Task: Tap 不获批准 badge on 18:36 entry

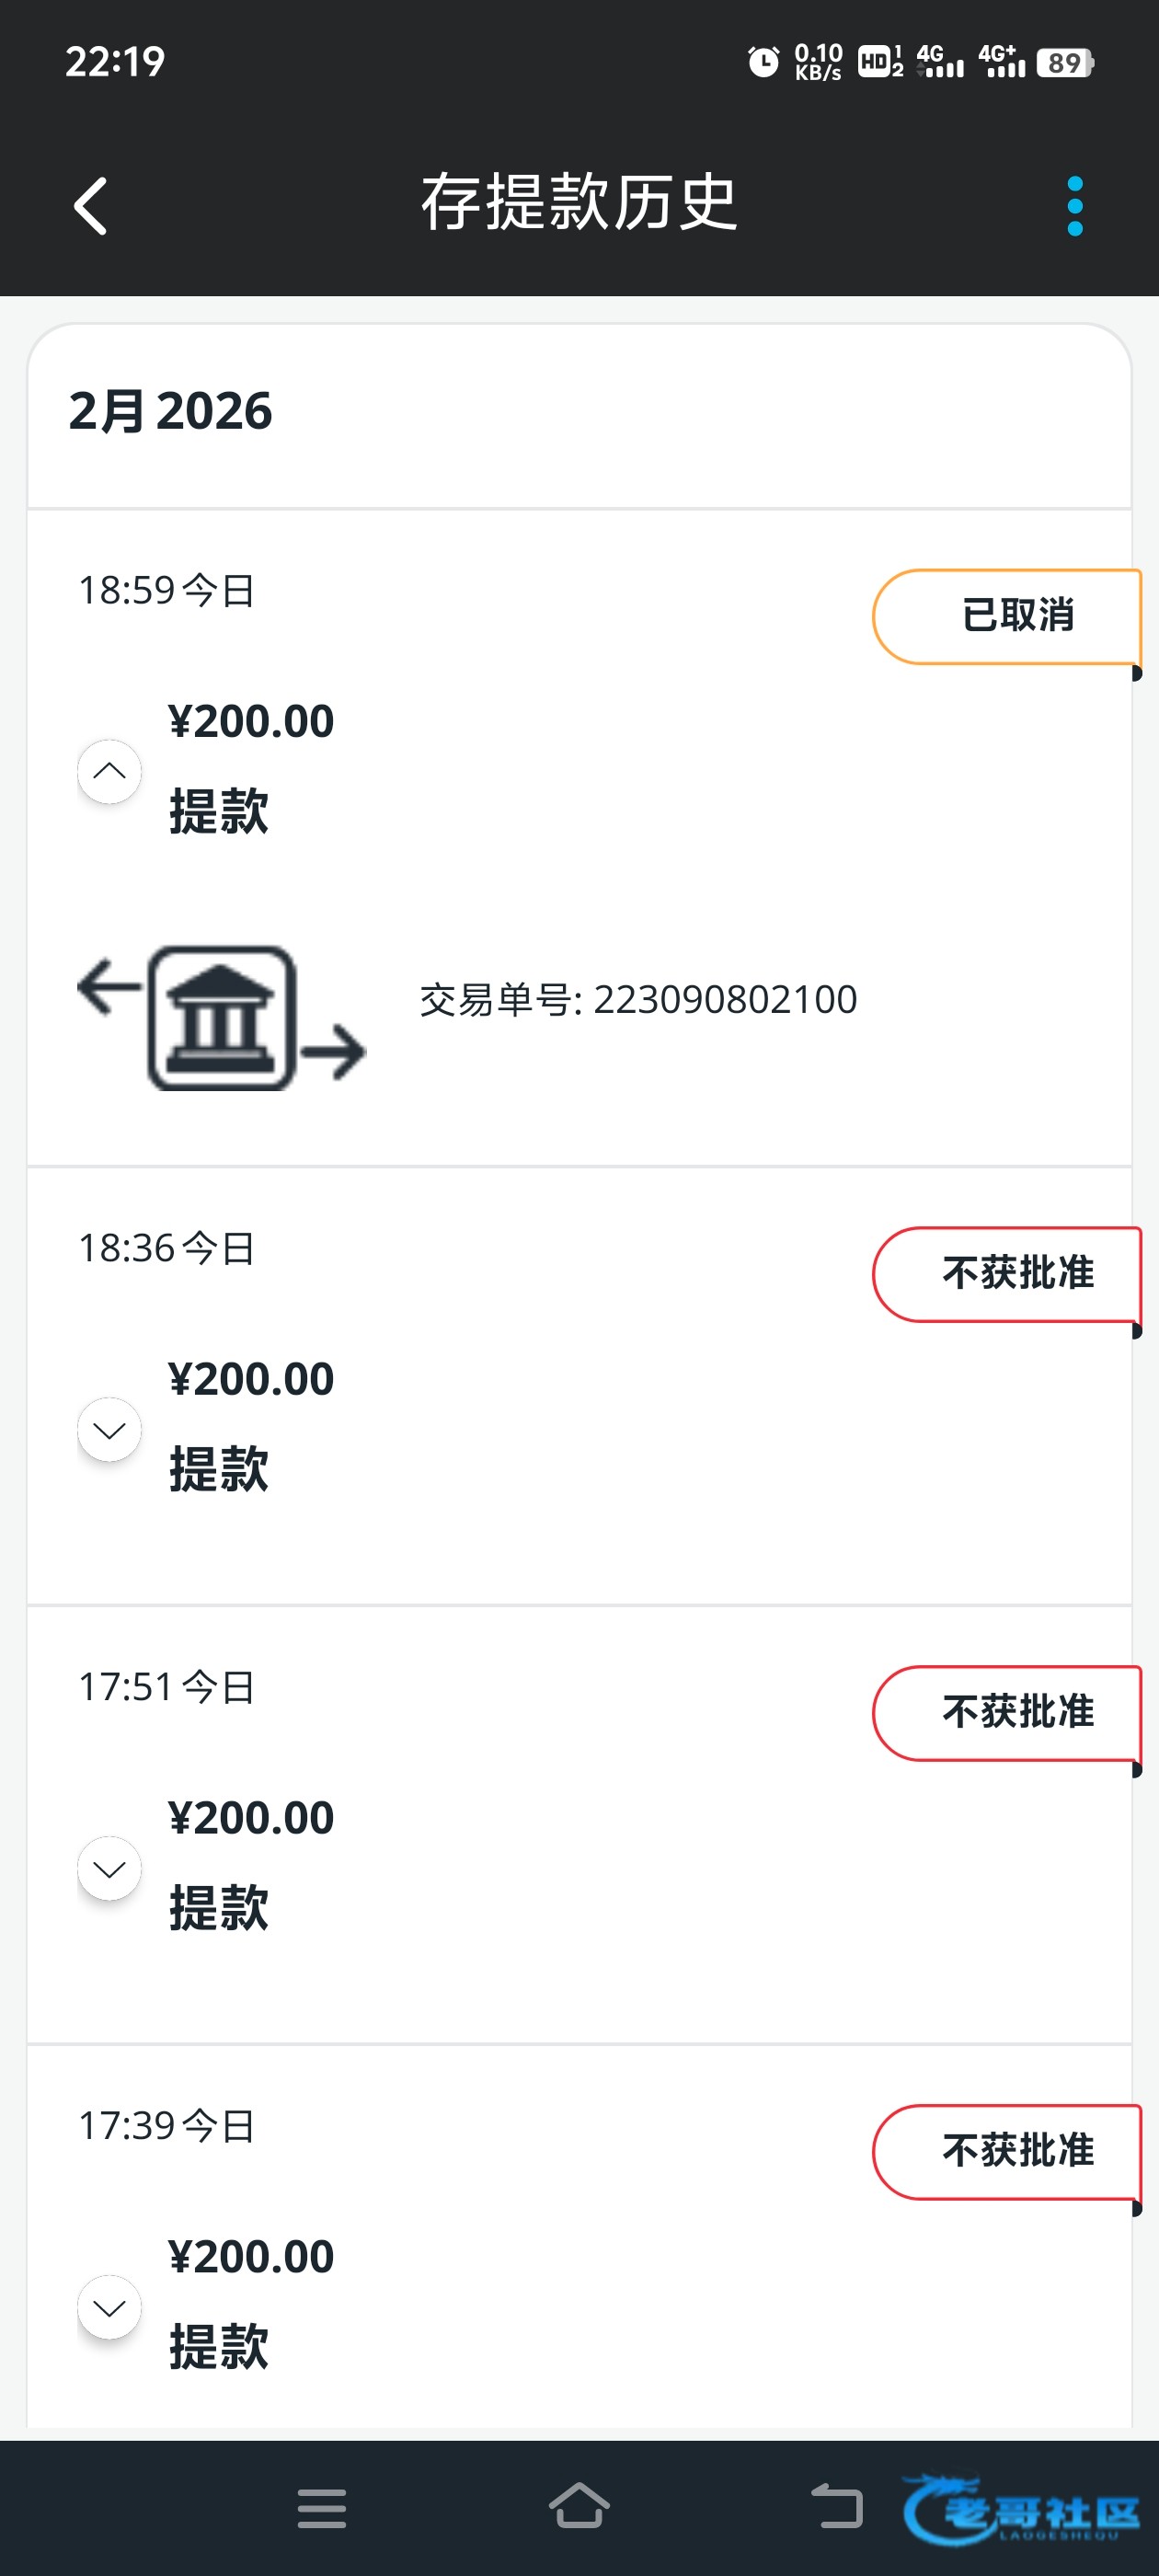Action: (x=1008, y=1274)
